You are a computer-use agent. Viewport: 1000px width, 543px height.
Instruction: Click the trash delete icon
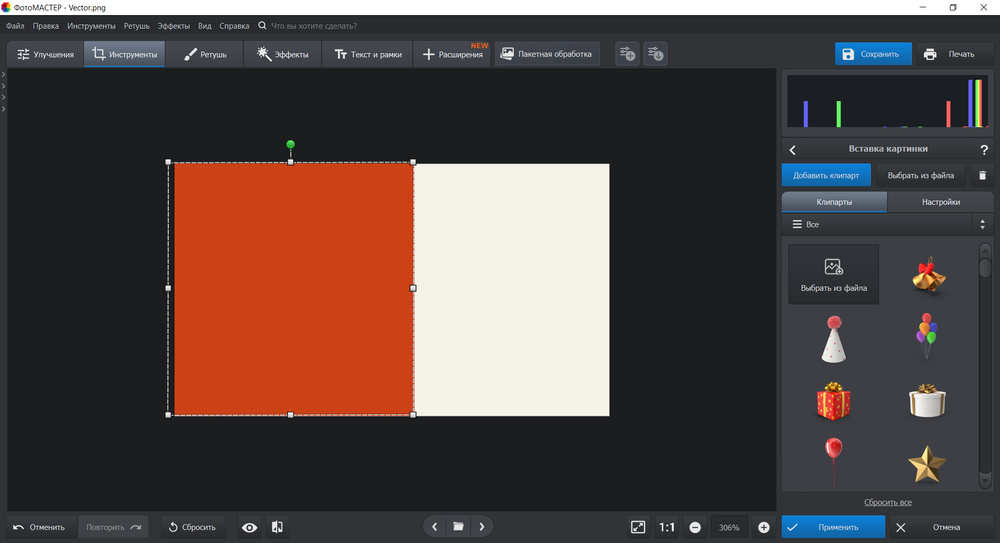[982, 175]
